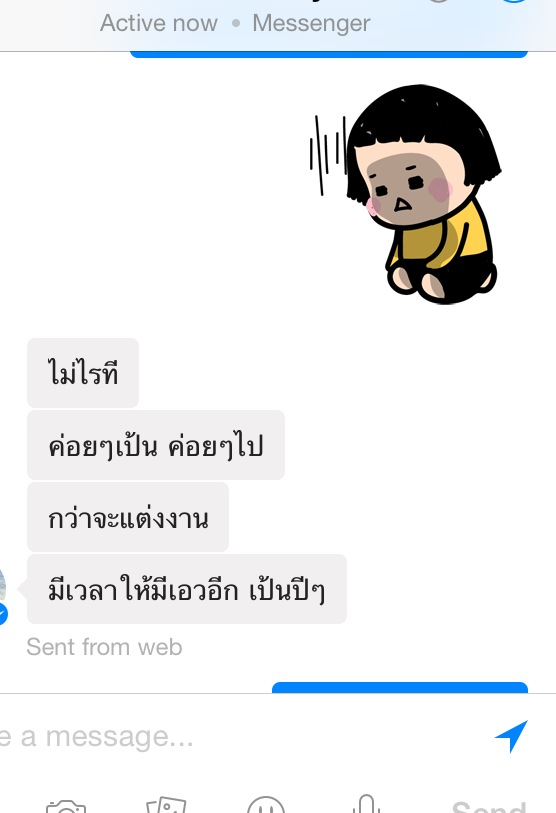556x813 pixels.
Task: Tap the blue outgoing bubble above input
Action: click(400, 688)
